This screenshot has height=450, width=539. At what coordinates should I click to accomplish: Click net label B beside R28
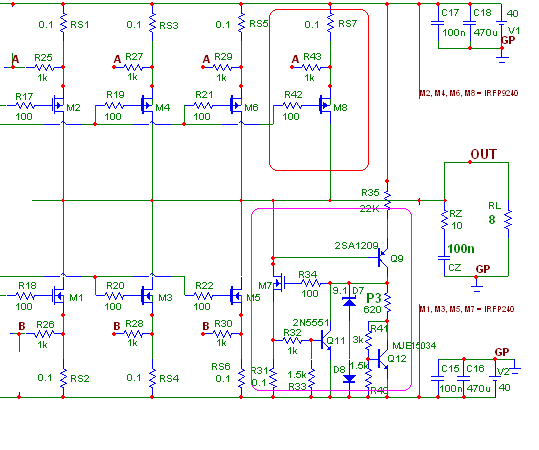117,326
